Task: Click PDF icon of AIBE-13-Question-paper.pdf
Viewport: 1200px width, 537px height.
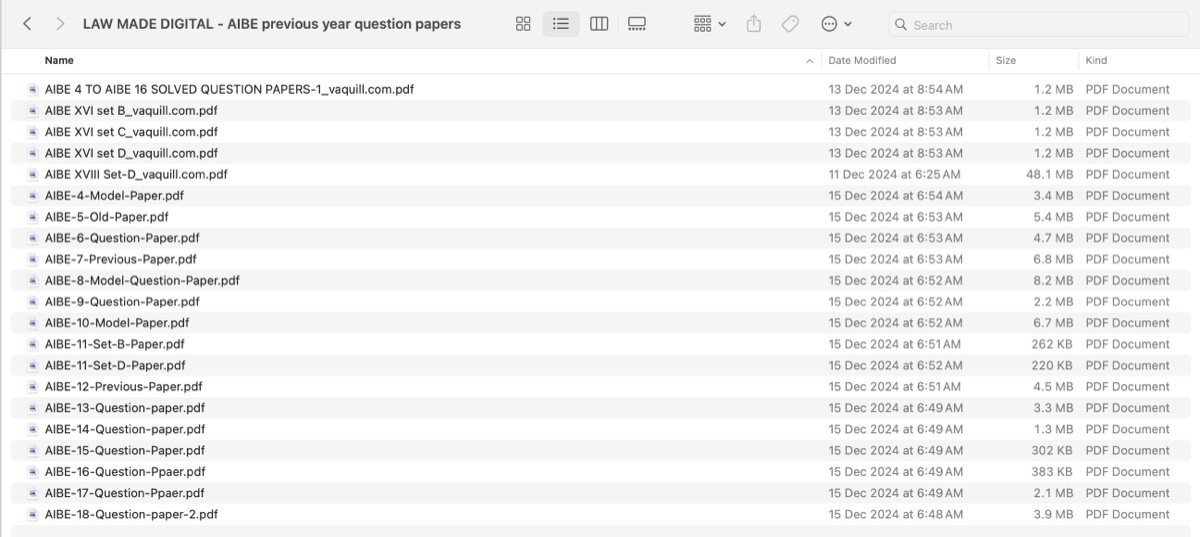Action: [33, 408]
